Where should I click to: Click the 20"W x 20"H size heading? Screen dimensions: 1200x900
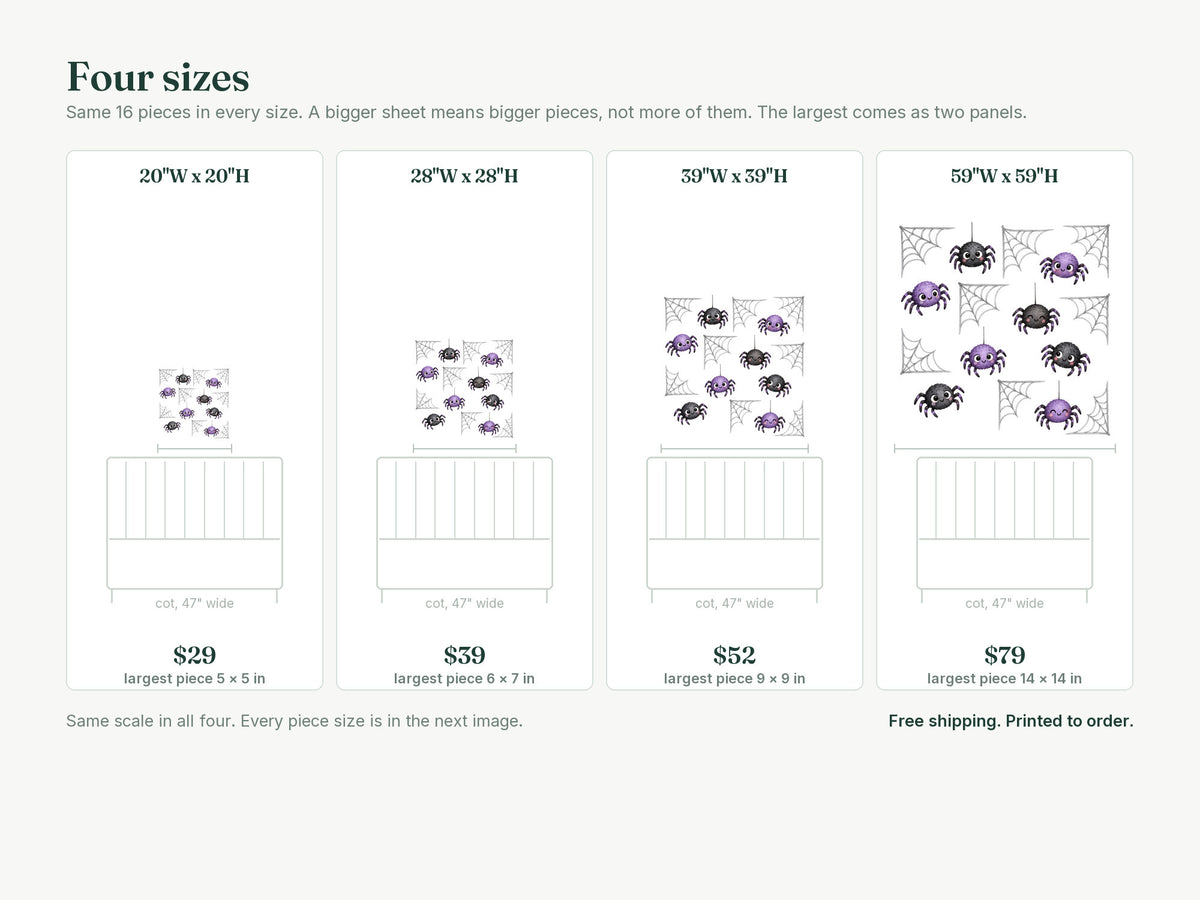[x=194, y=176]
